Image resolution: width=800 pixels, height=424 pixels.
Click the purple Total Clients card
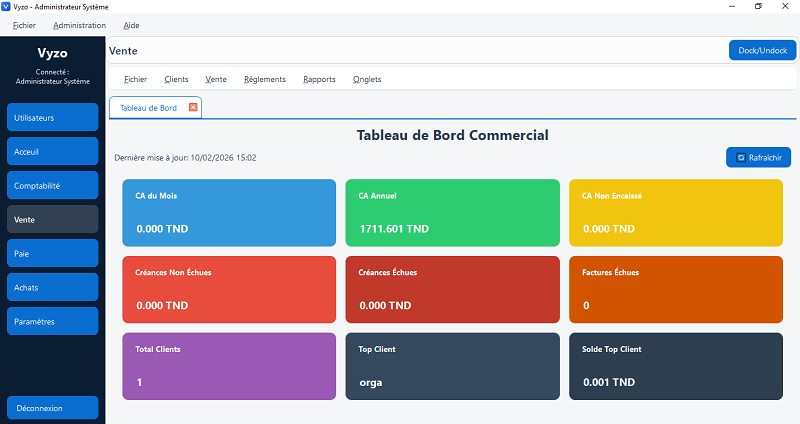click(x=229, y=366)
